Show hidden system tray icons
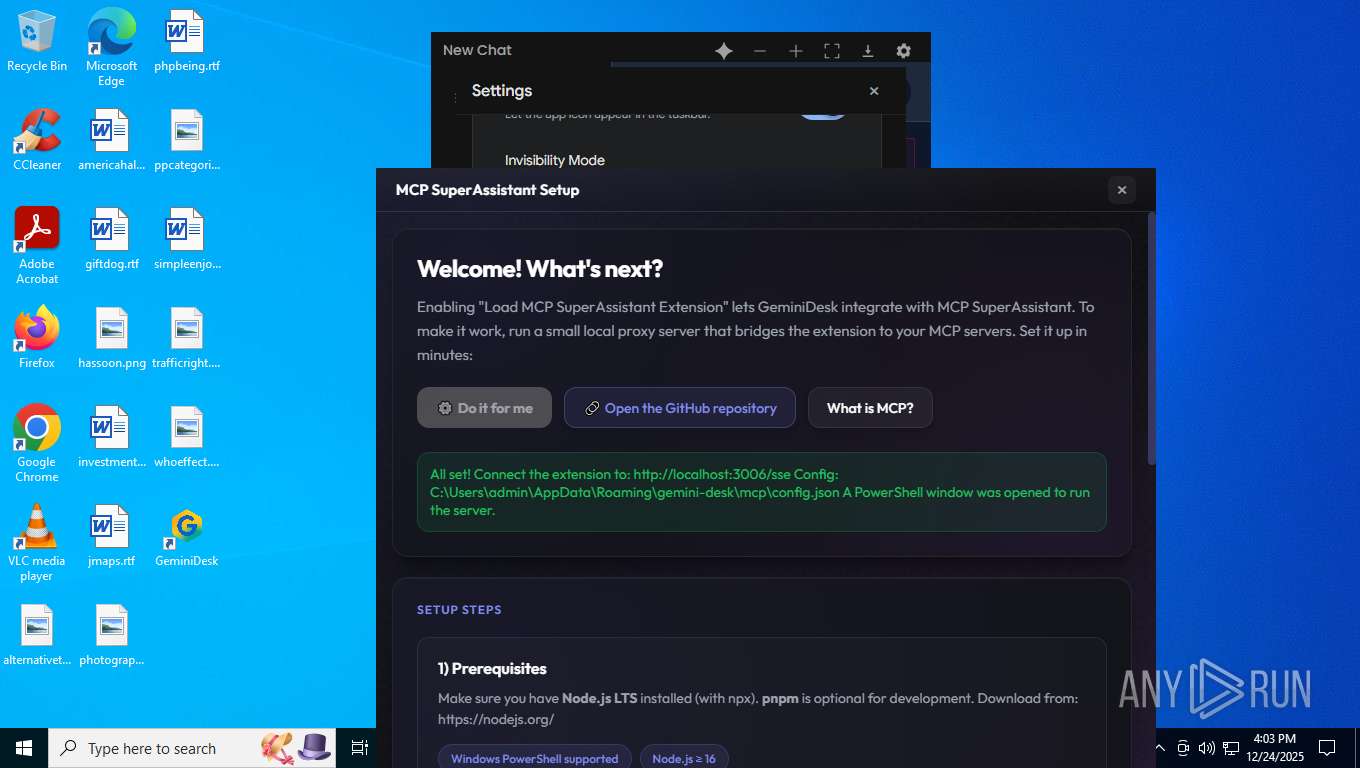 coord(1160,748)
